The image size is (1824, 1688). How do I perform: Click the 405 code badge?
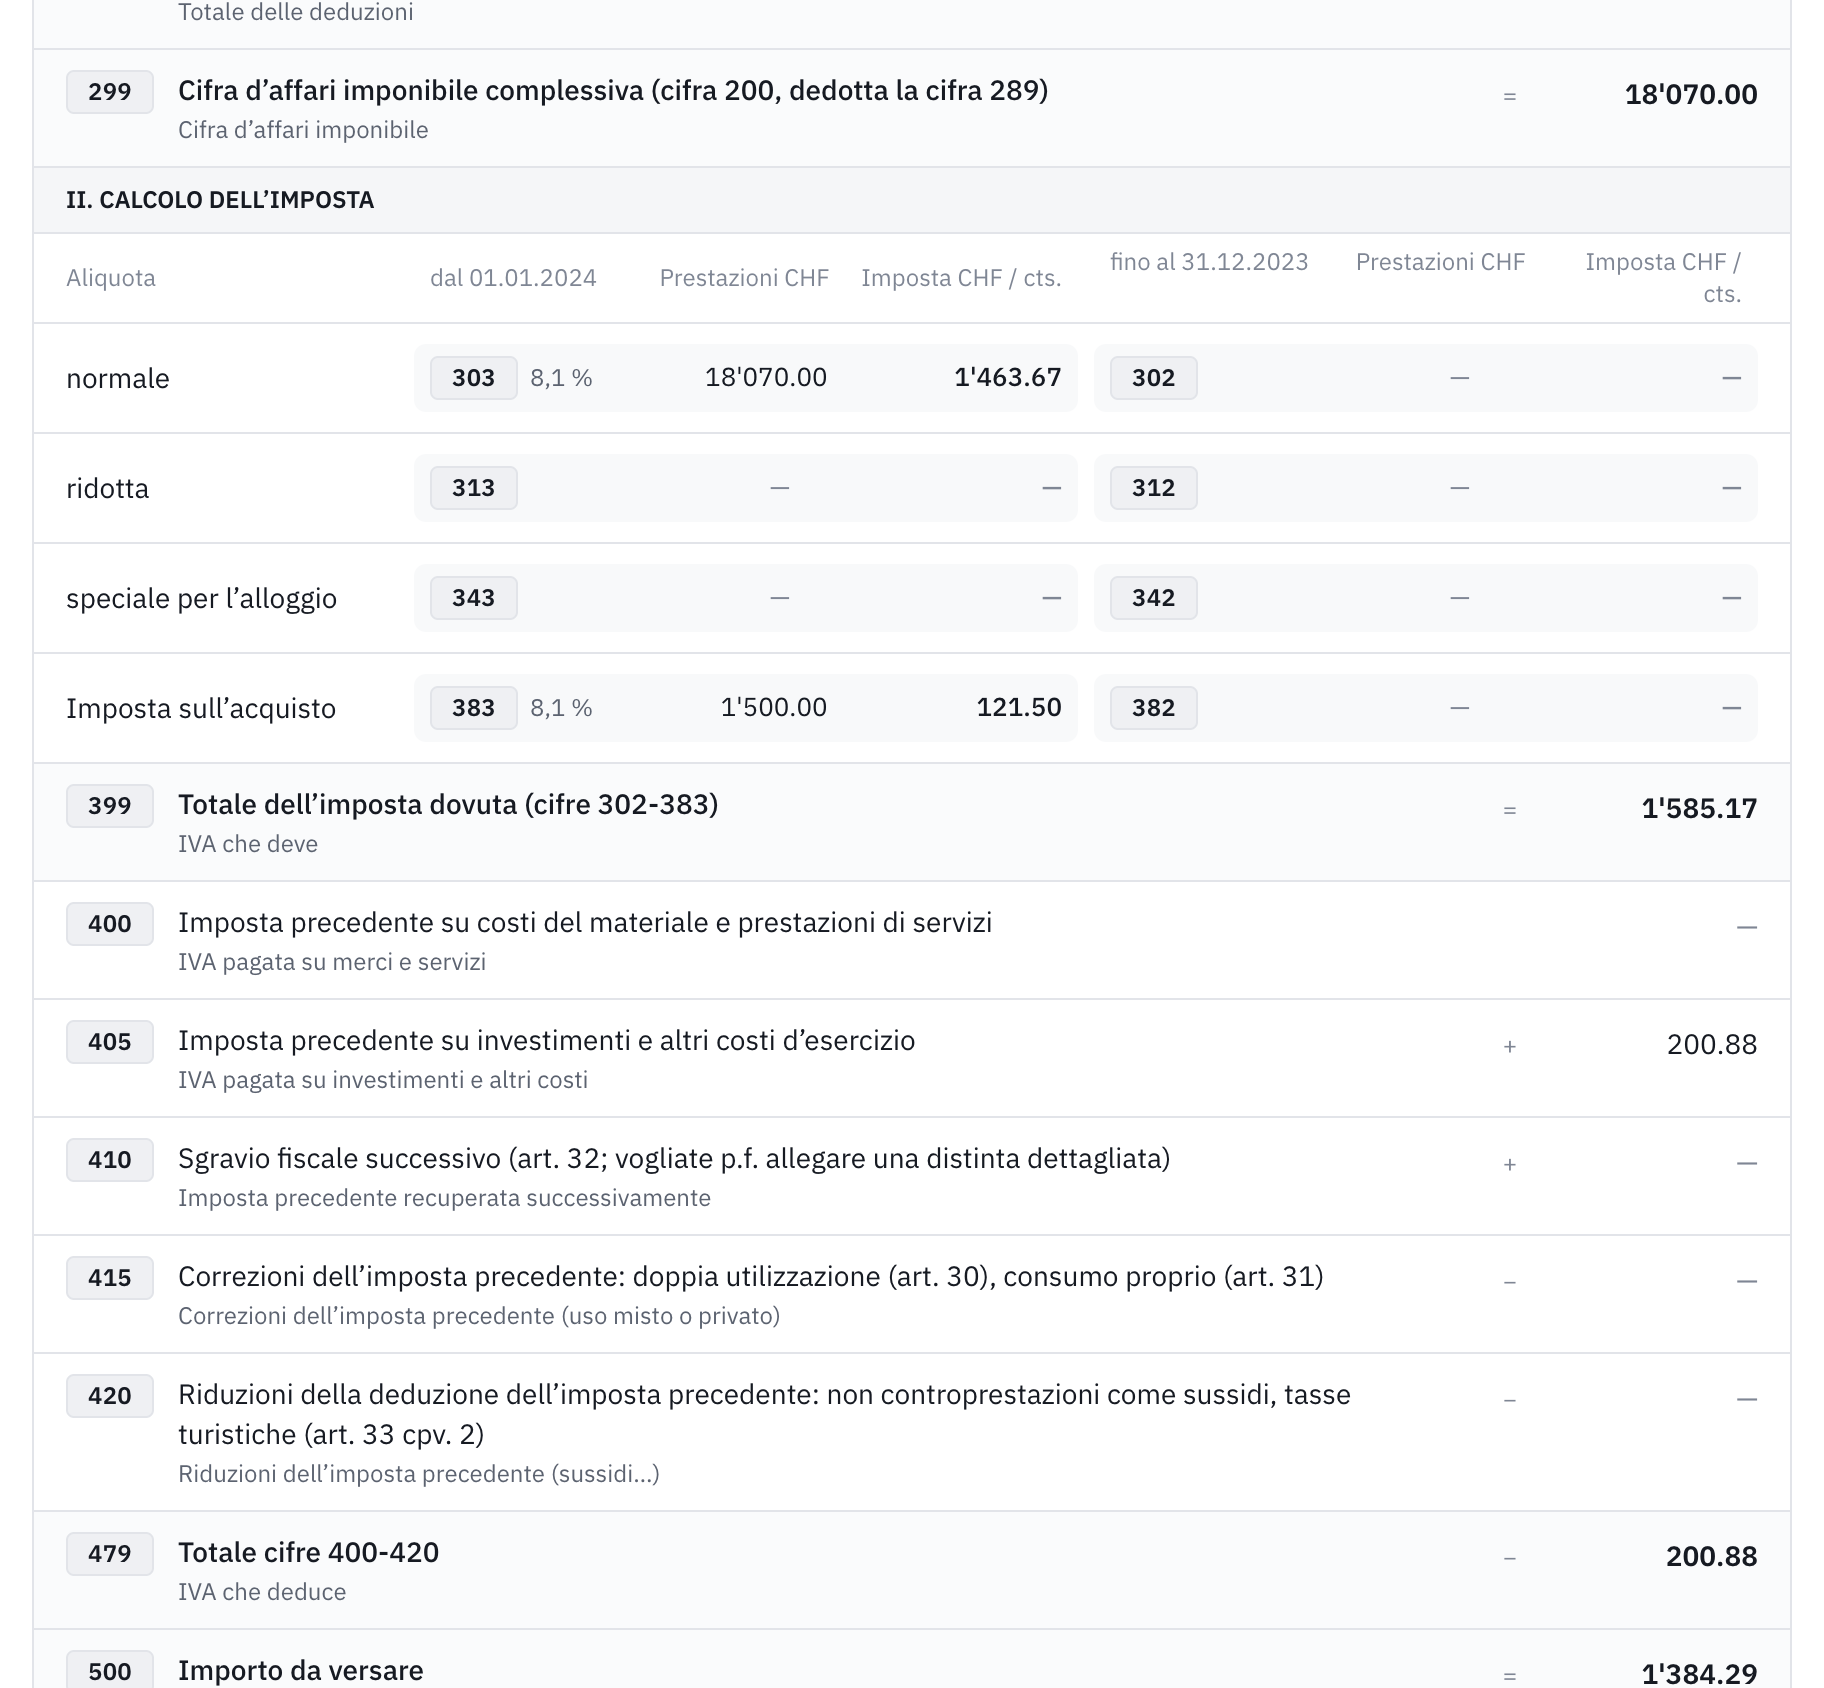click(110, 1042)
